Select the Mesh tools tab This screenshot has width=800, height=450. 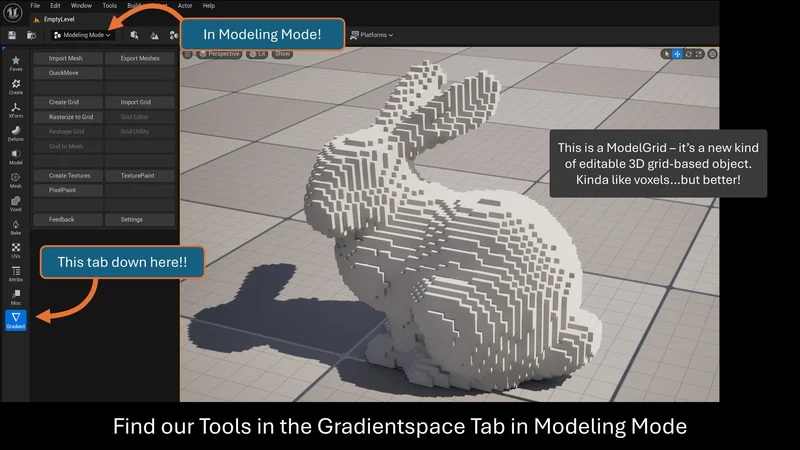click(x=16, y=181)
